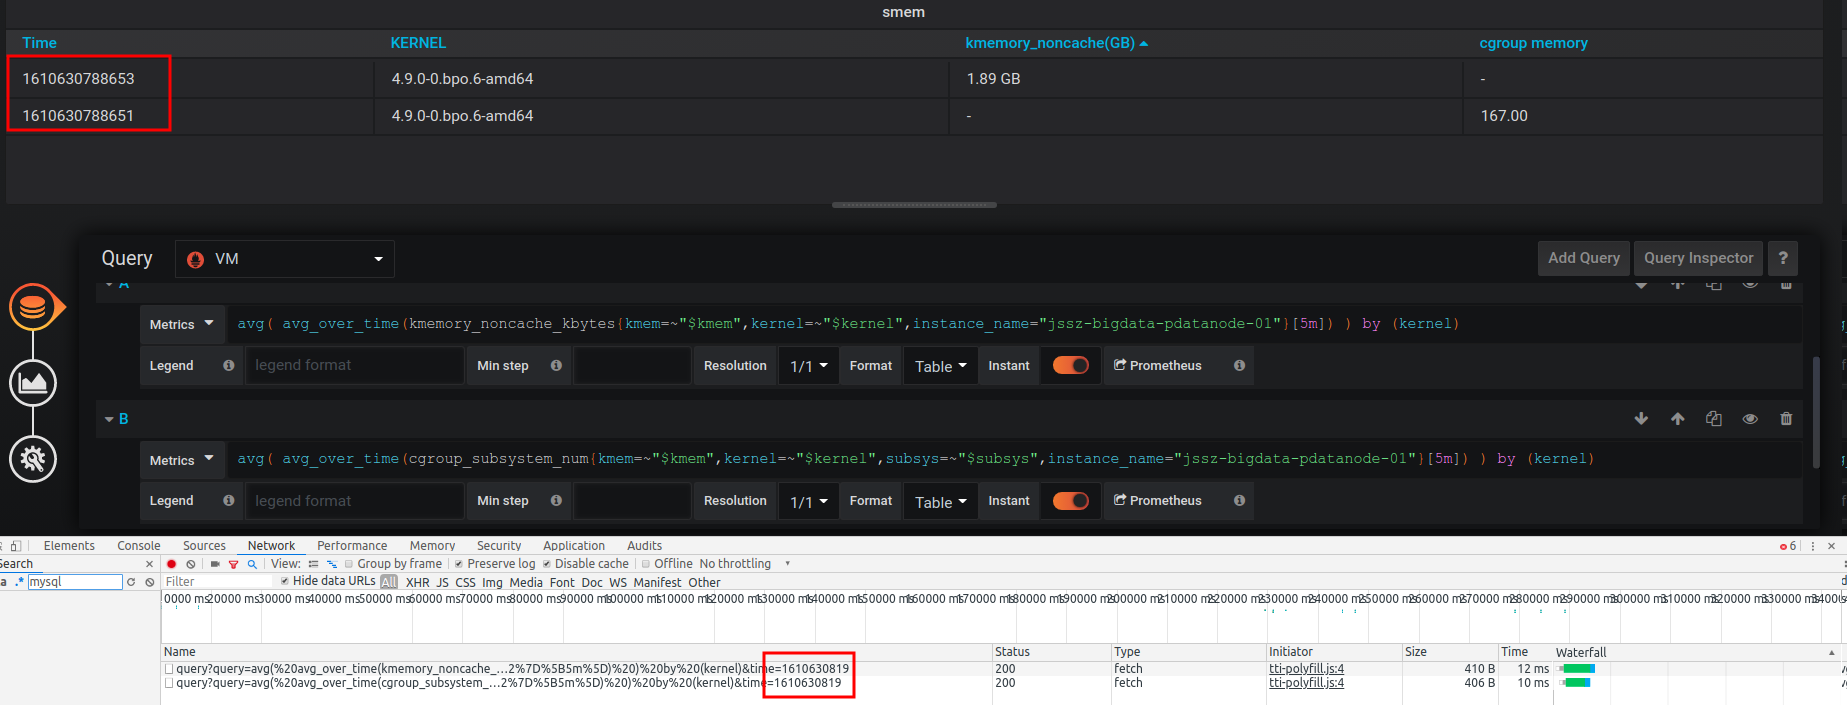Click the smem panel resize handle bar
The width and height of the screenshot is (1847, 705).
(914, 205)
